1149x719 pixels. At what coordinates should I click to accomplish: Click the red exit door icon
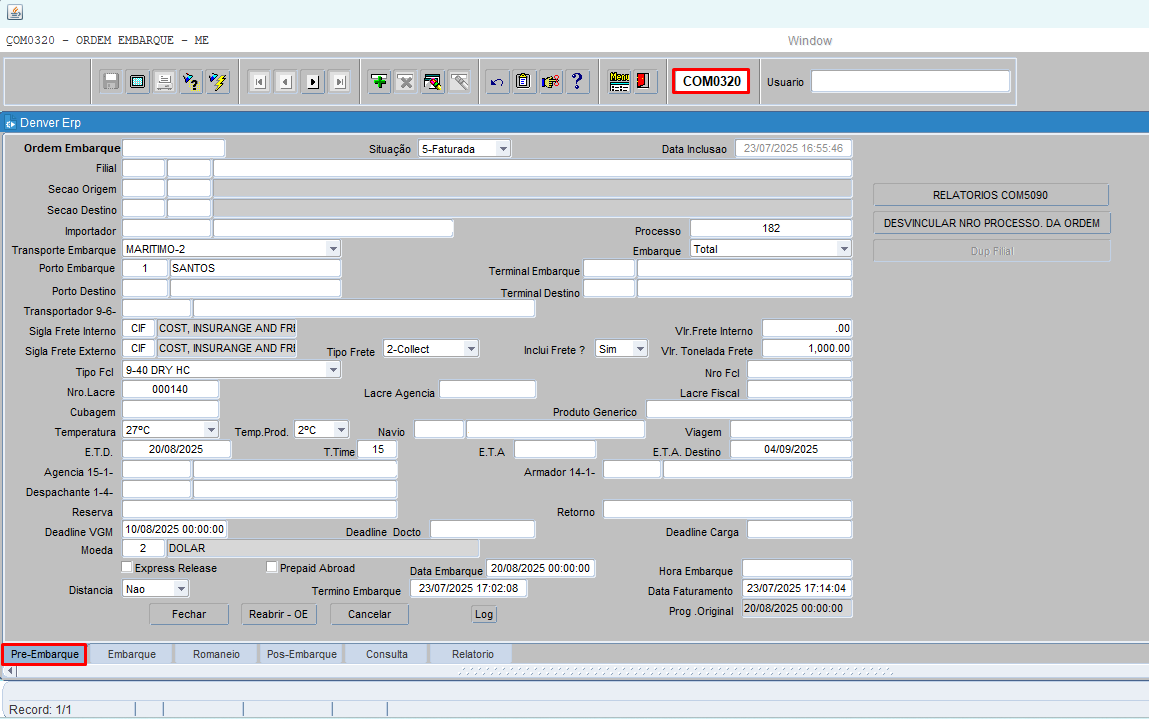point(645,82)
